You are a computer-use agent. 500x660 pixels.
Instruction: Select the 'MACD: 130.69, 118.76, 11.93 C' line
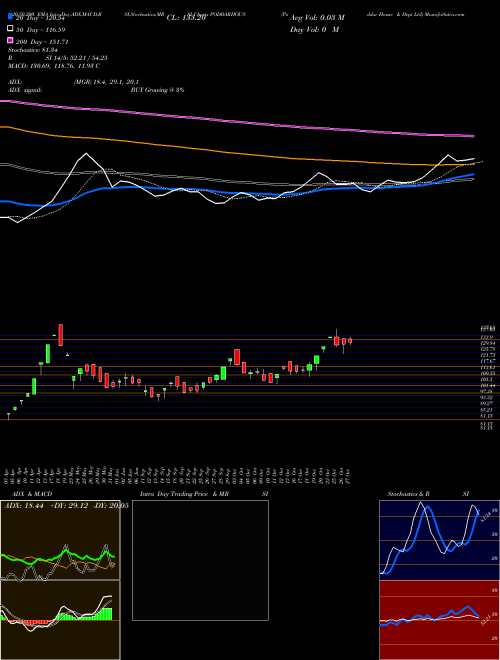coord(54,66)
